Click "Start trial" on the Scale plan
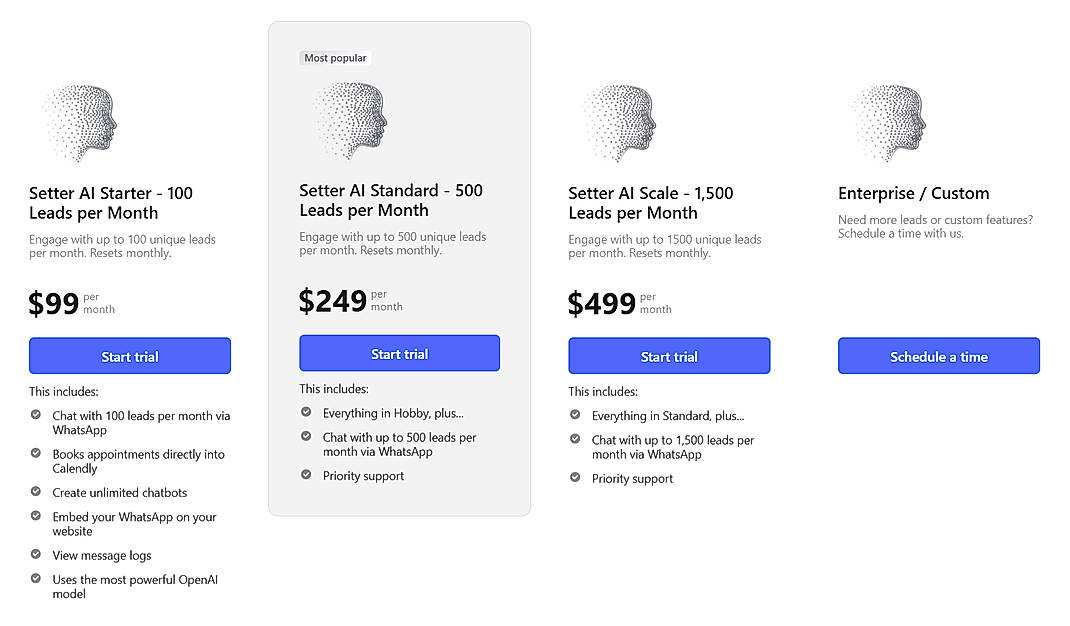 668,355
